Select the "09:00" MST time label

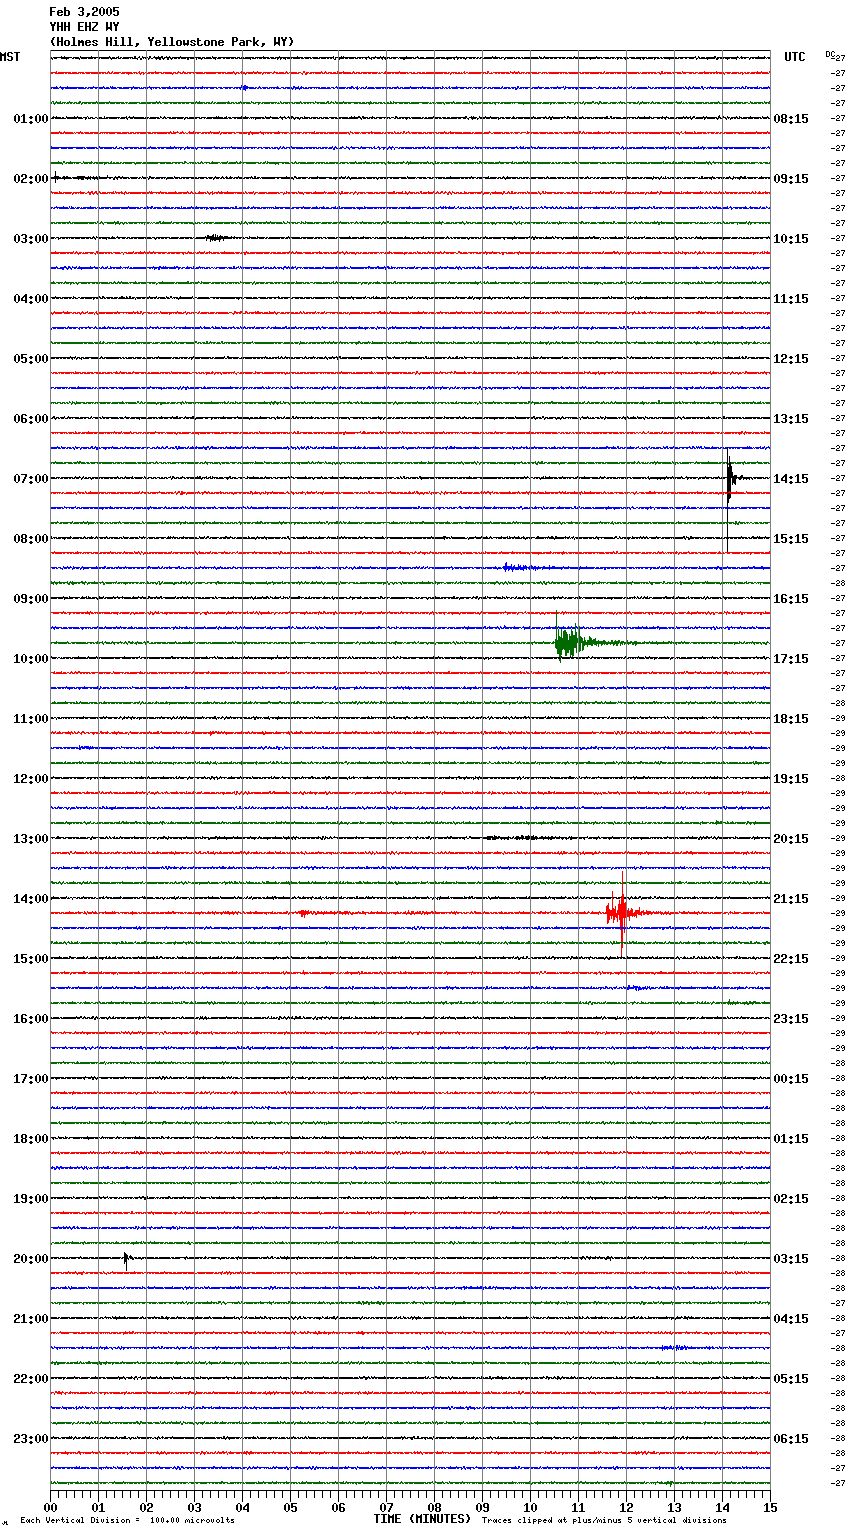click(x=30, y=599)
